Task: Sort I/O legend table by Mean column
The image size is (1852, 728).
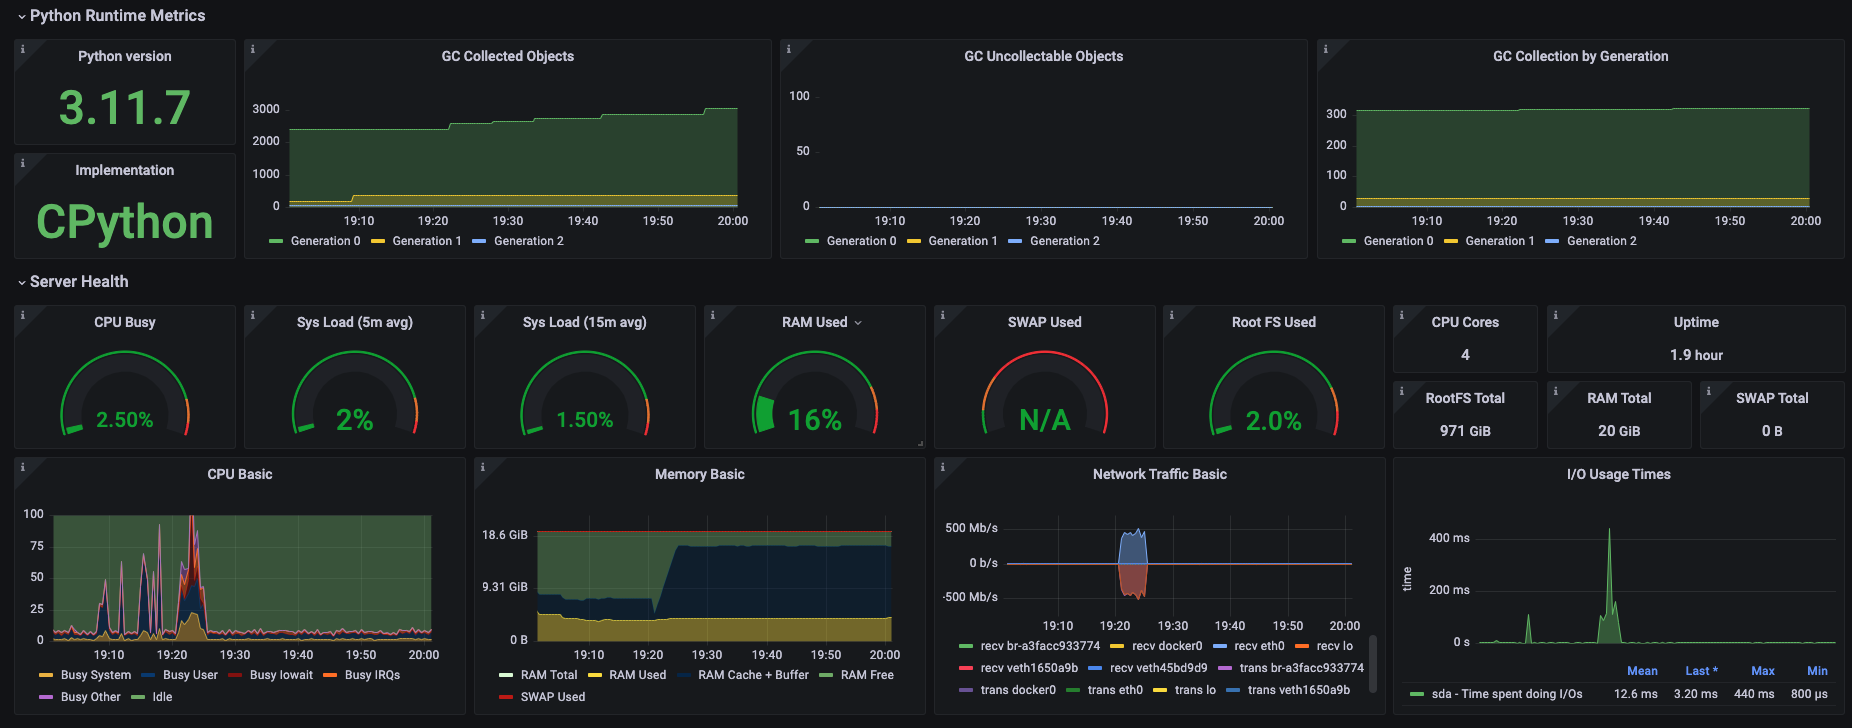Action: [1641, 671]
